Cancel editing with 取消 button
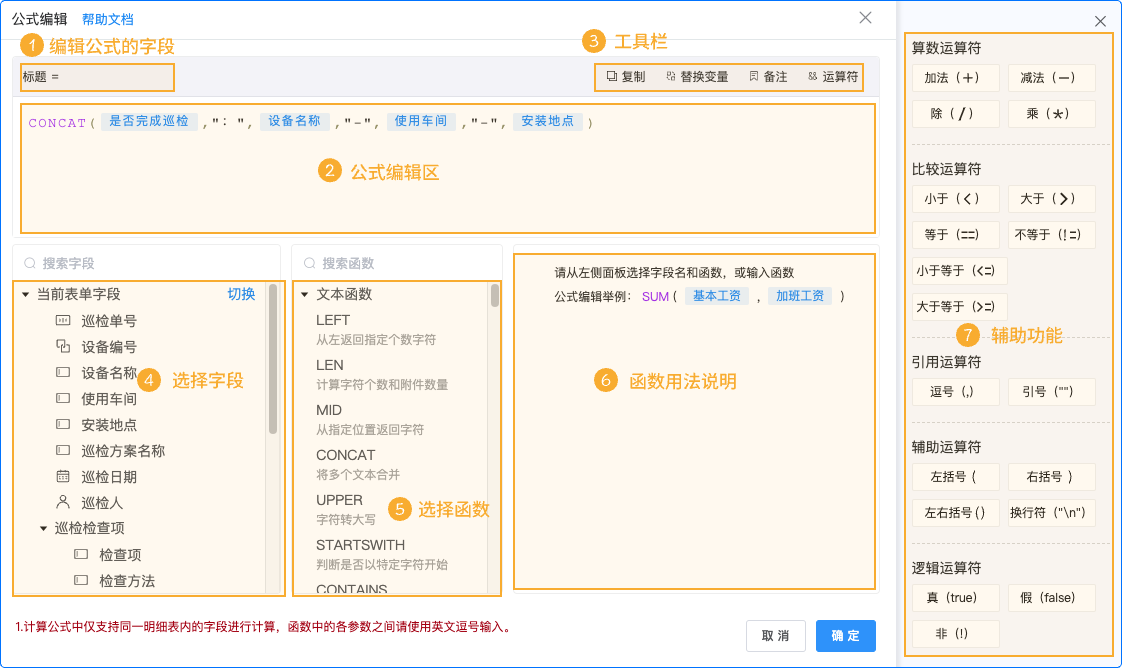 775,635
